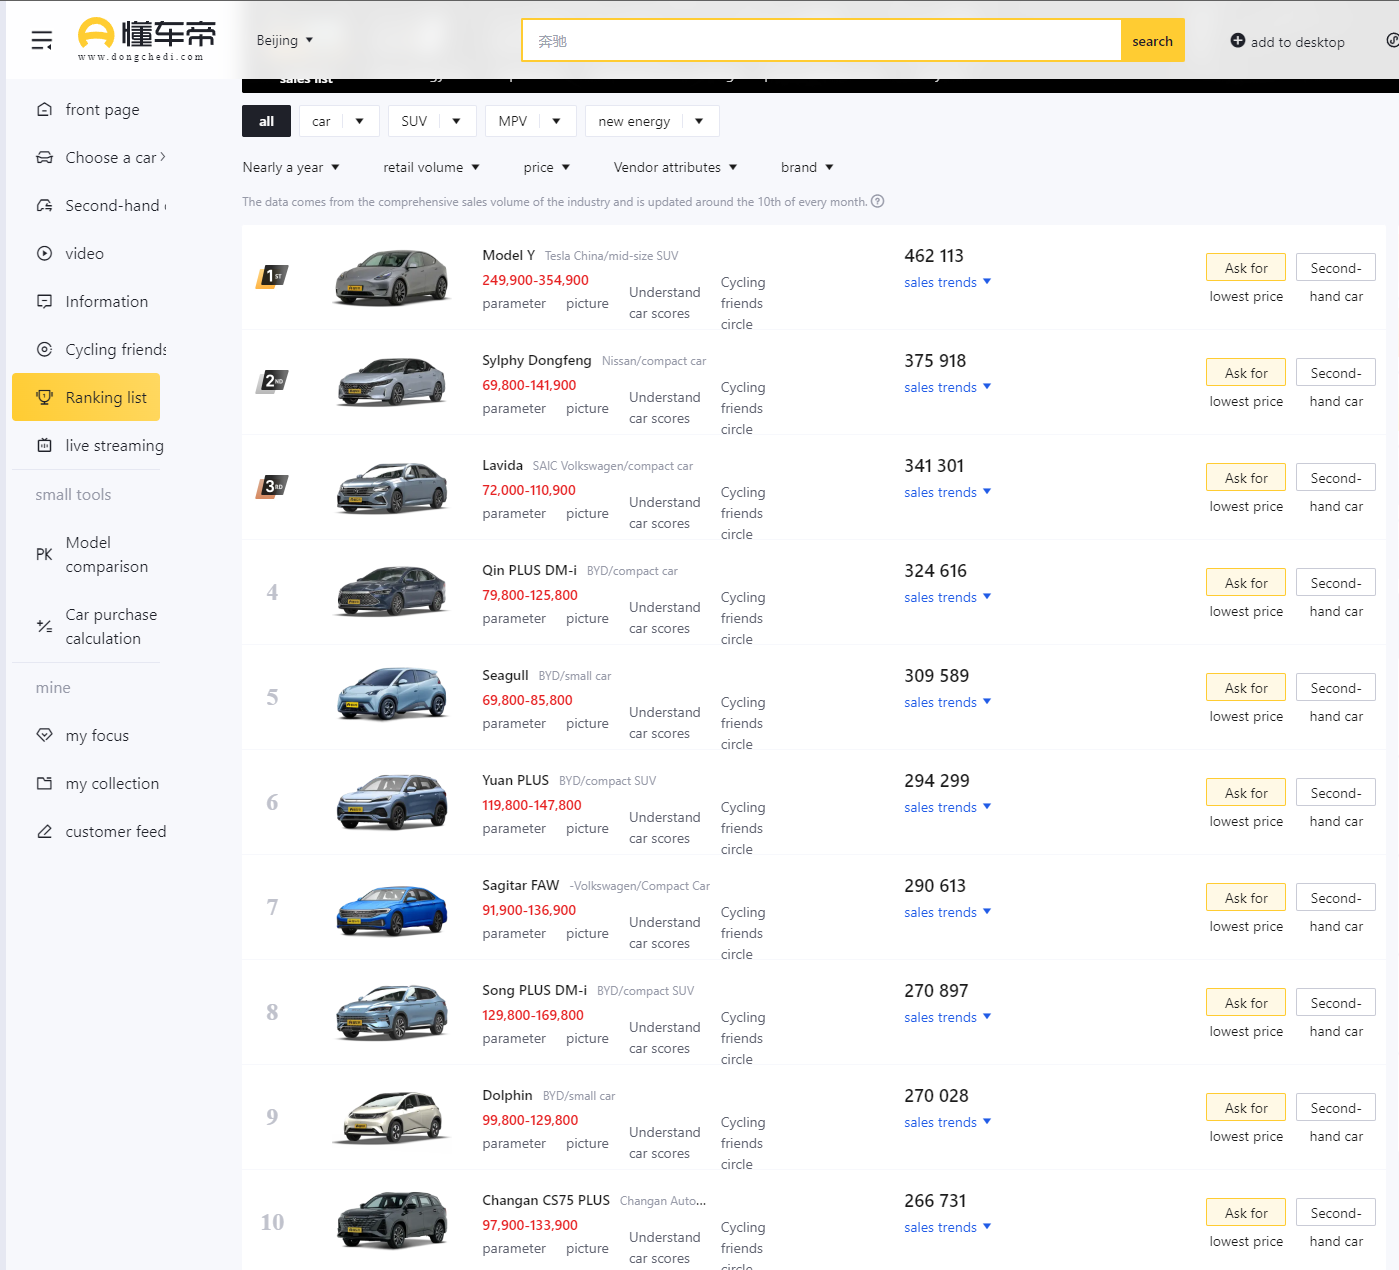Expand sales trends for Seagull

[x=948, y=702]
